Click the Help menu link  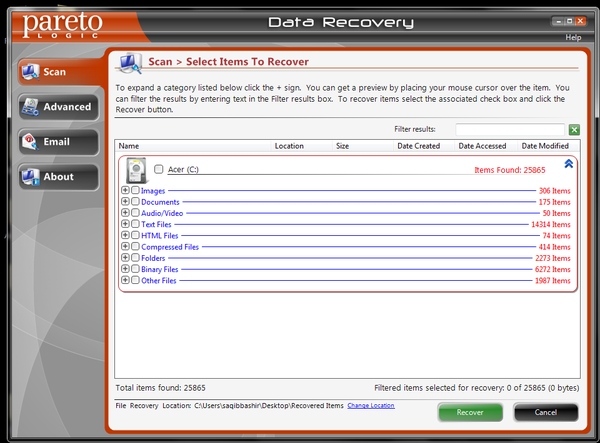point(573,37)
